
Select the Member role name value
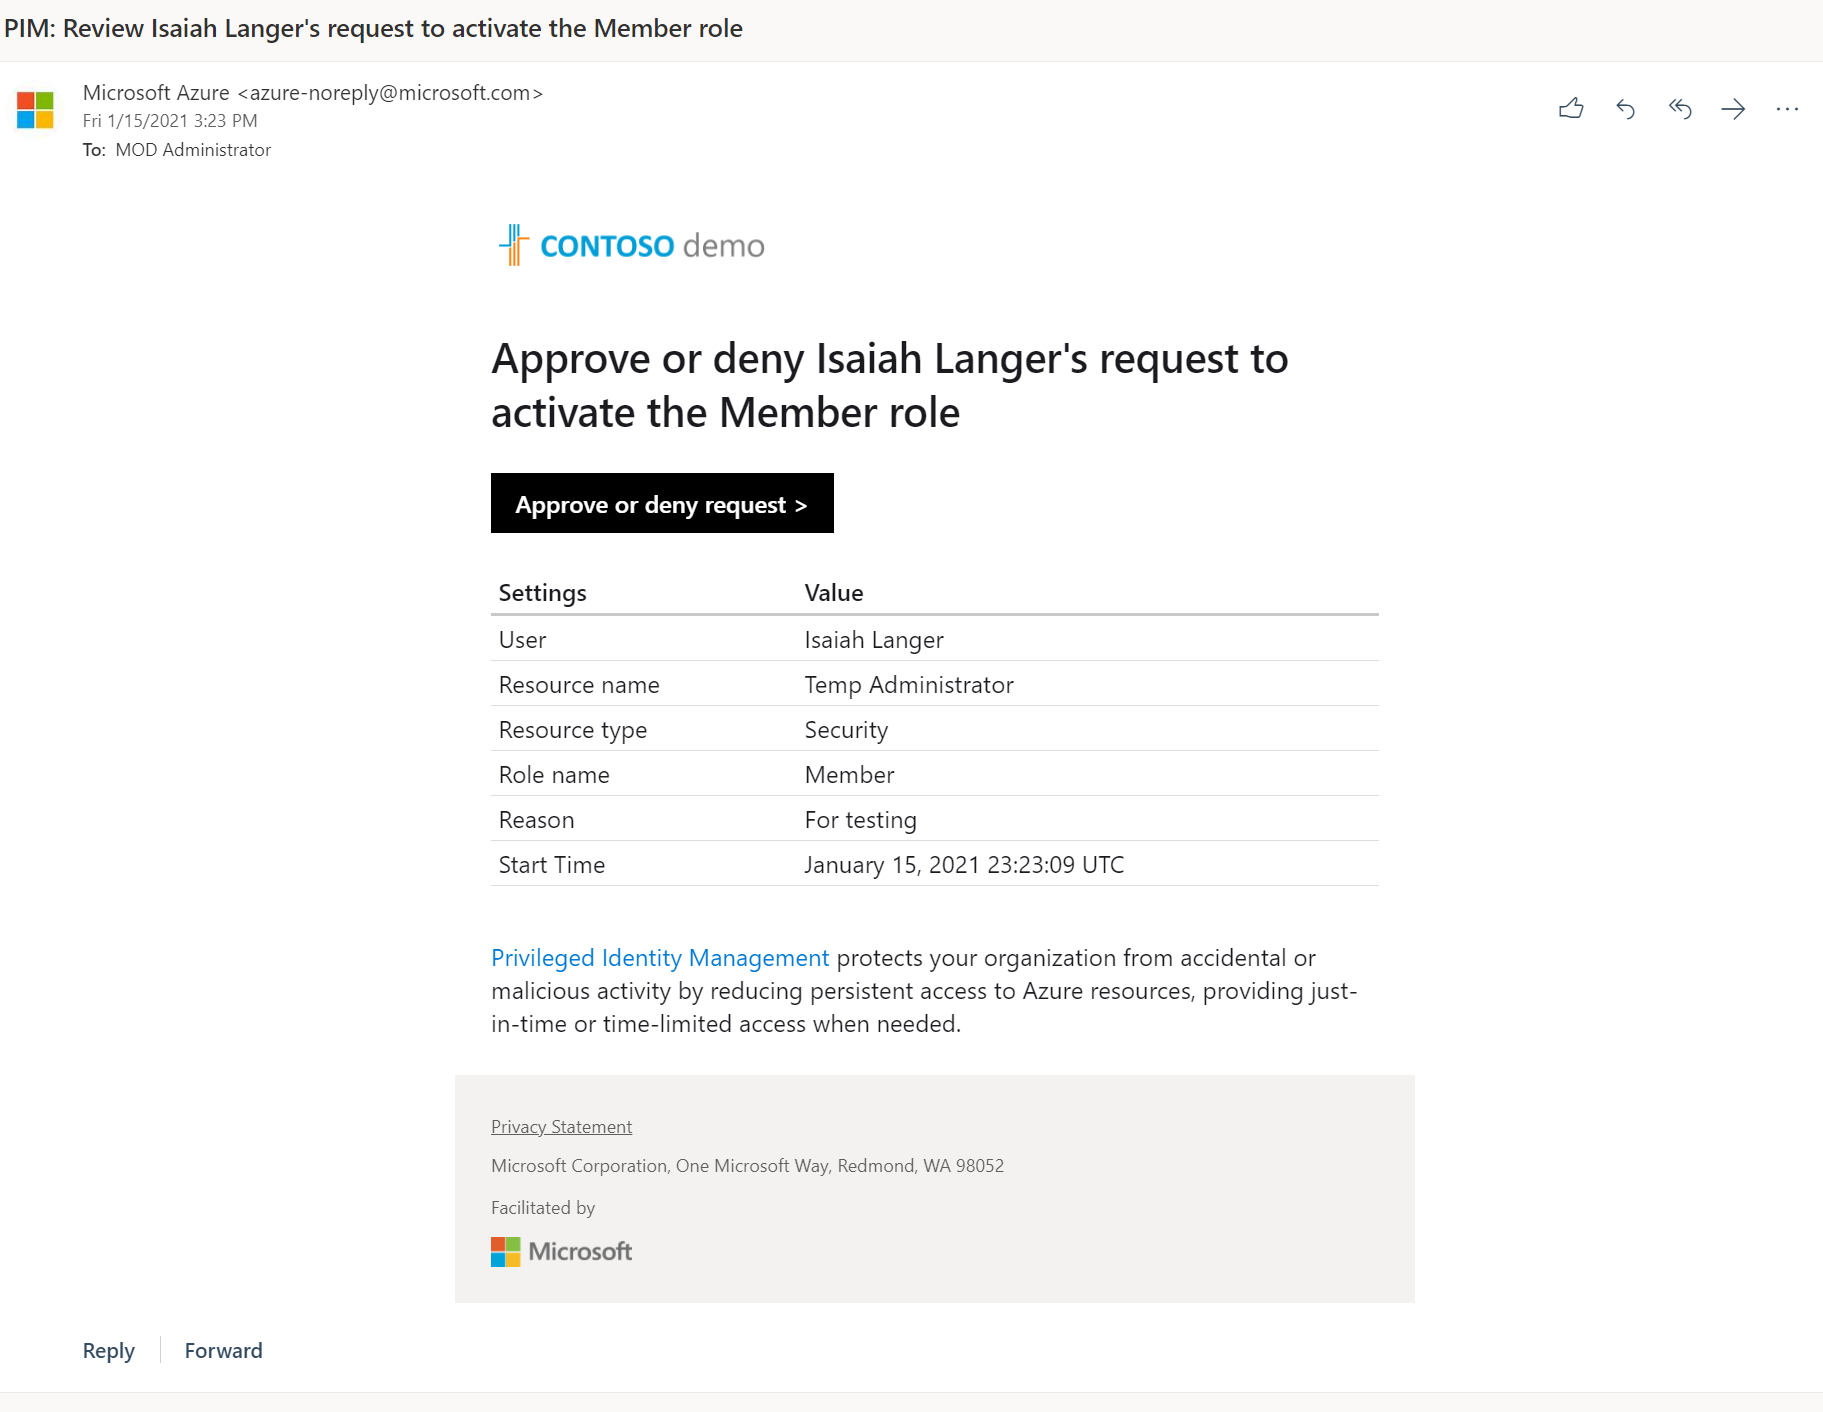coord(849,775)
